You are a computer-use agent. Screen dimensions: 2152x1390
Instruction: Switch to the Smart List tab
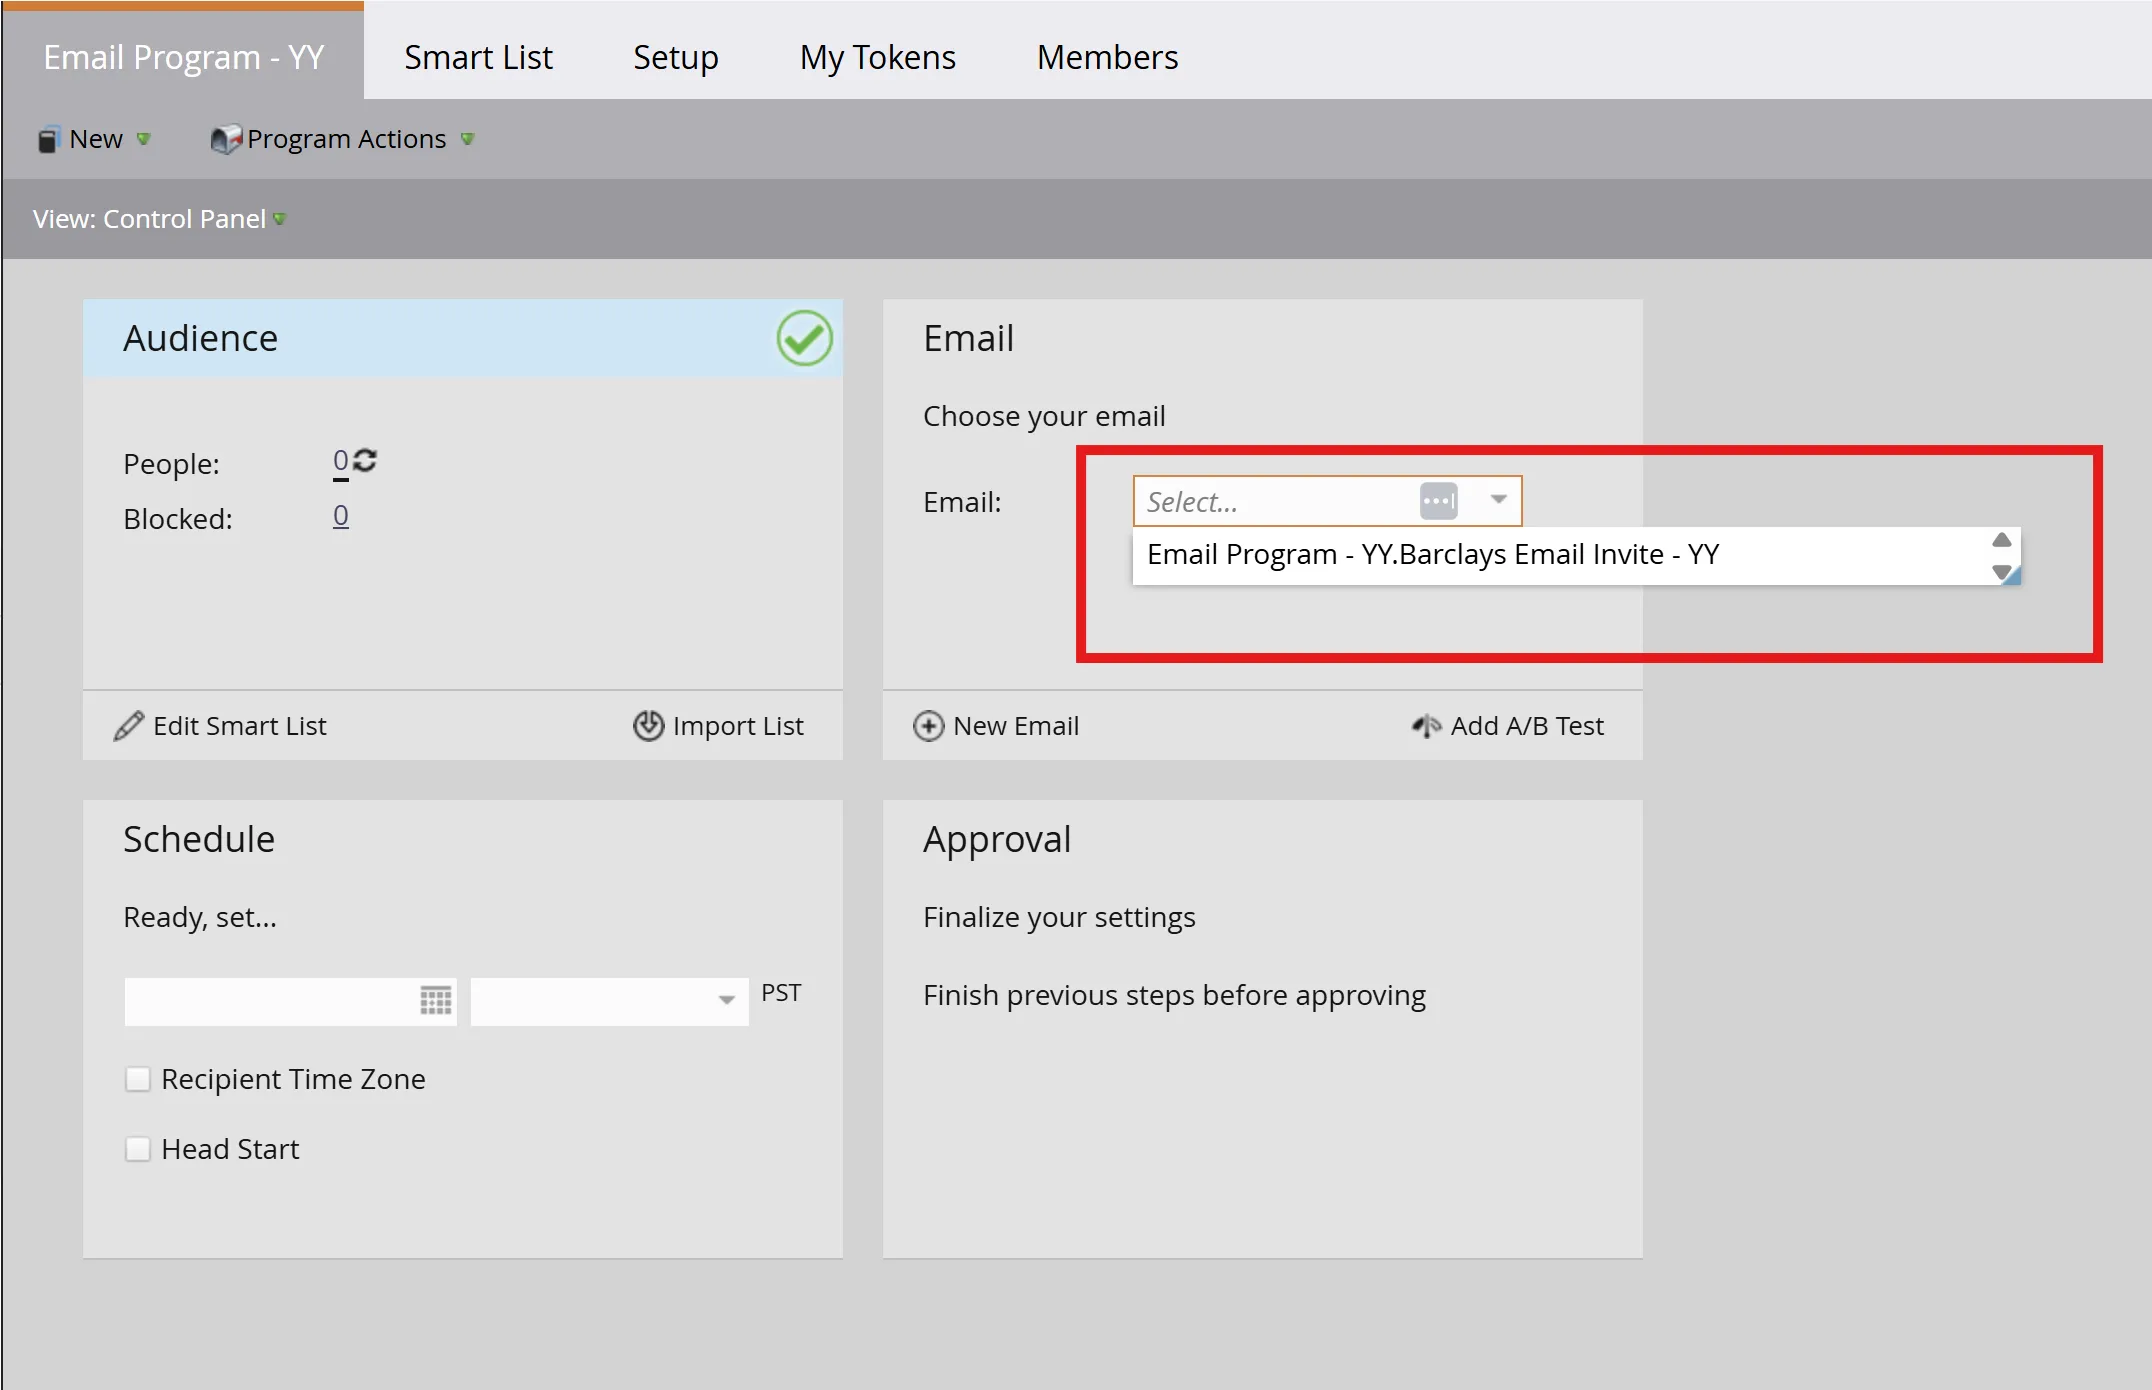click(478, 57)
